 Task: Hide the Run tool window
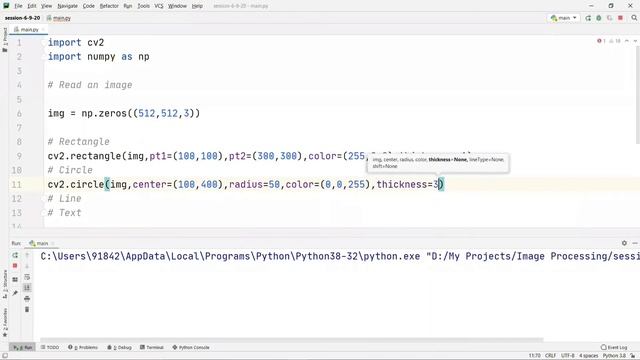[635, 243]
